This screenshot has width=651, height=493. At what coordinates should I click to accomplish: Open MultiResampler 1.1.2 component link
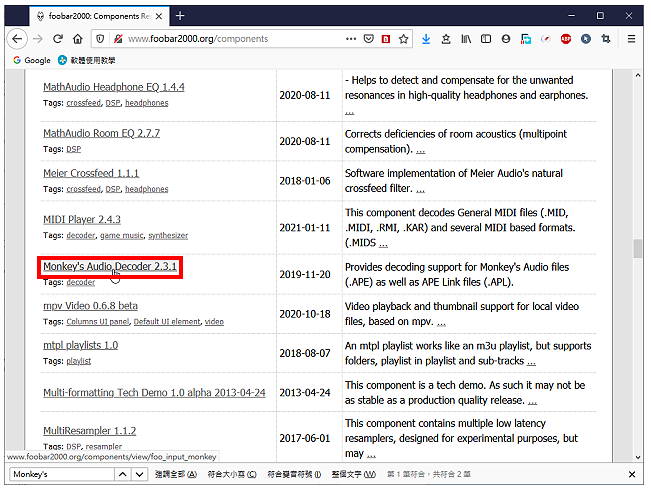pos(90,431)
